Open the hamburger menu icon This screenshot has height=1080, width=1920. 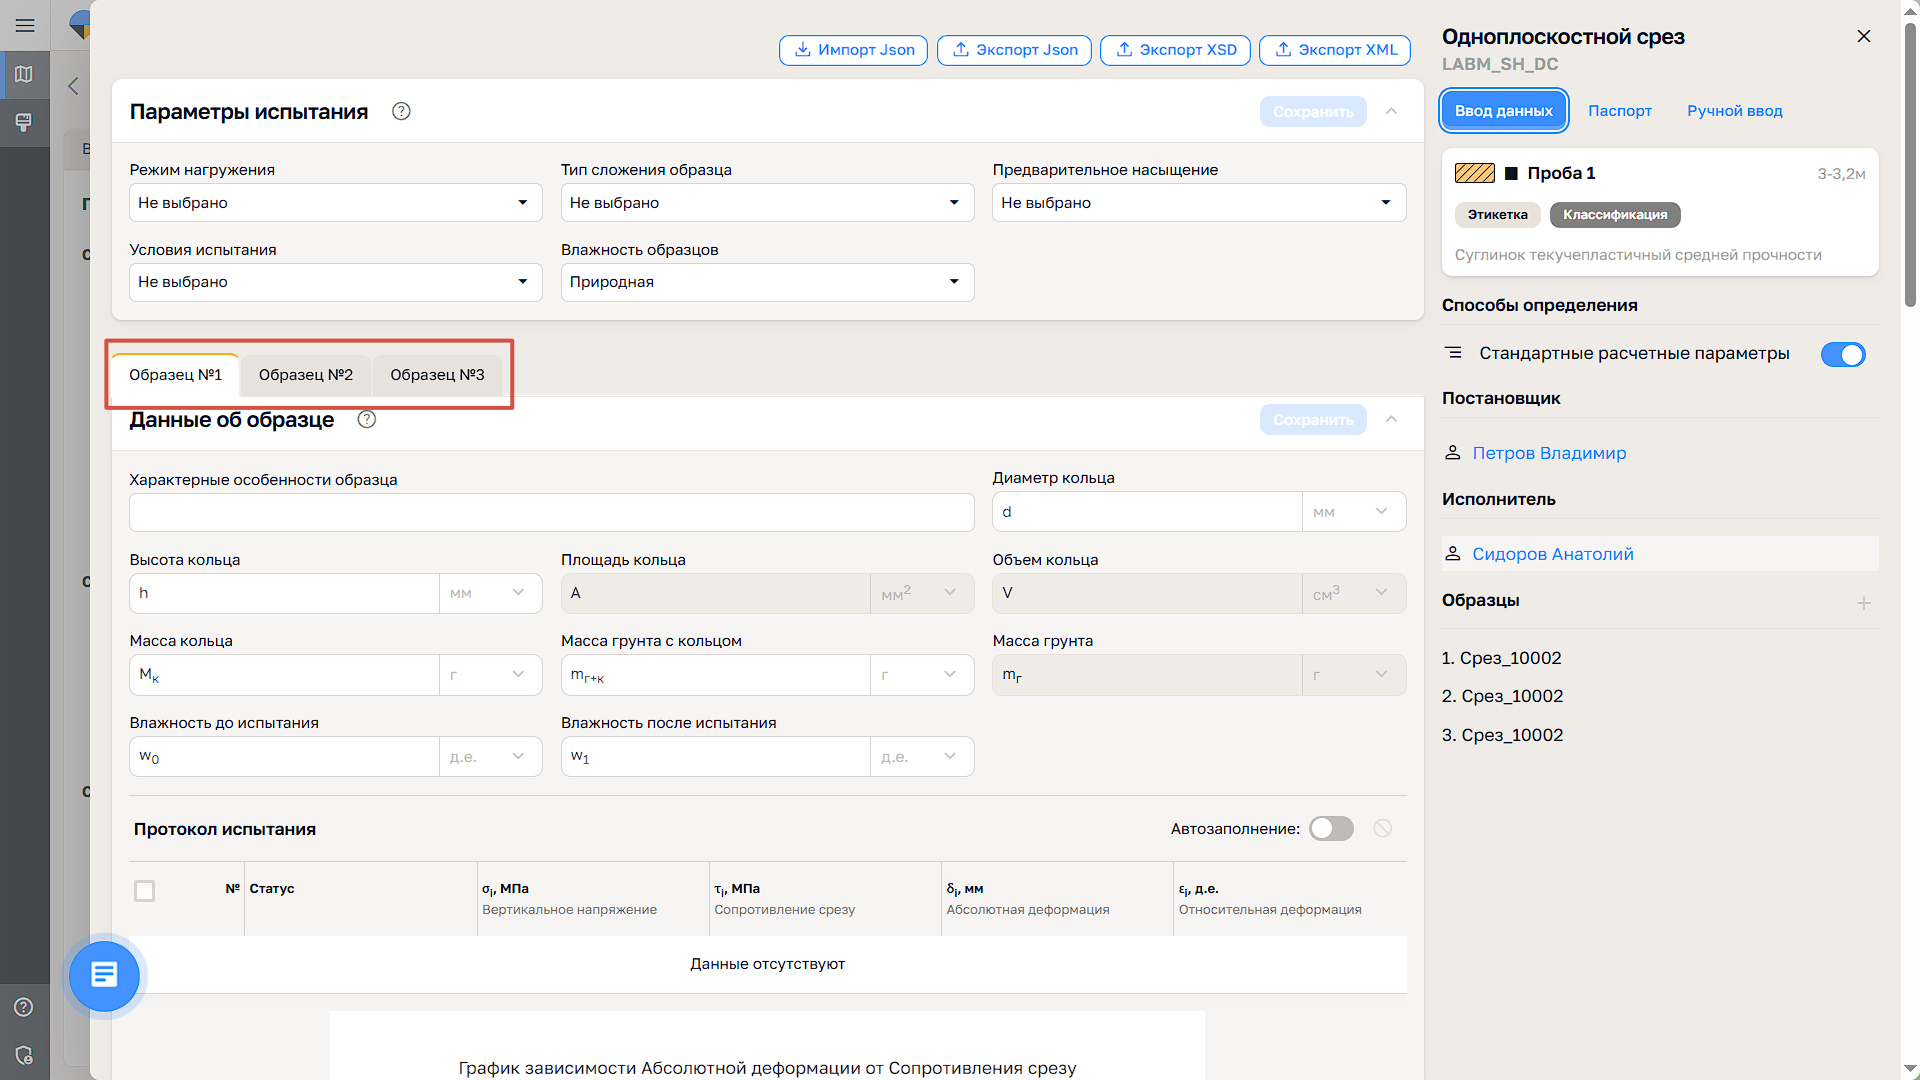coord(25,25)
